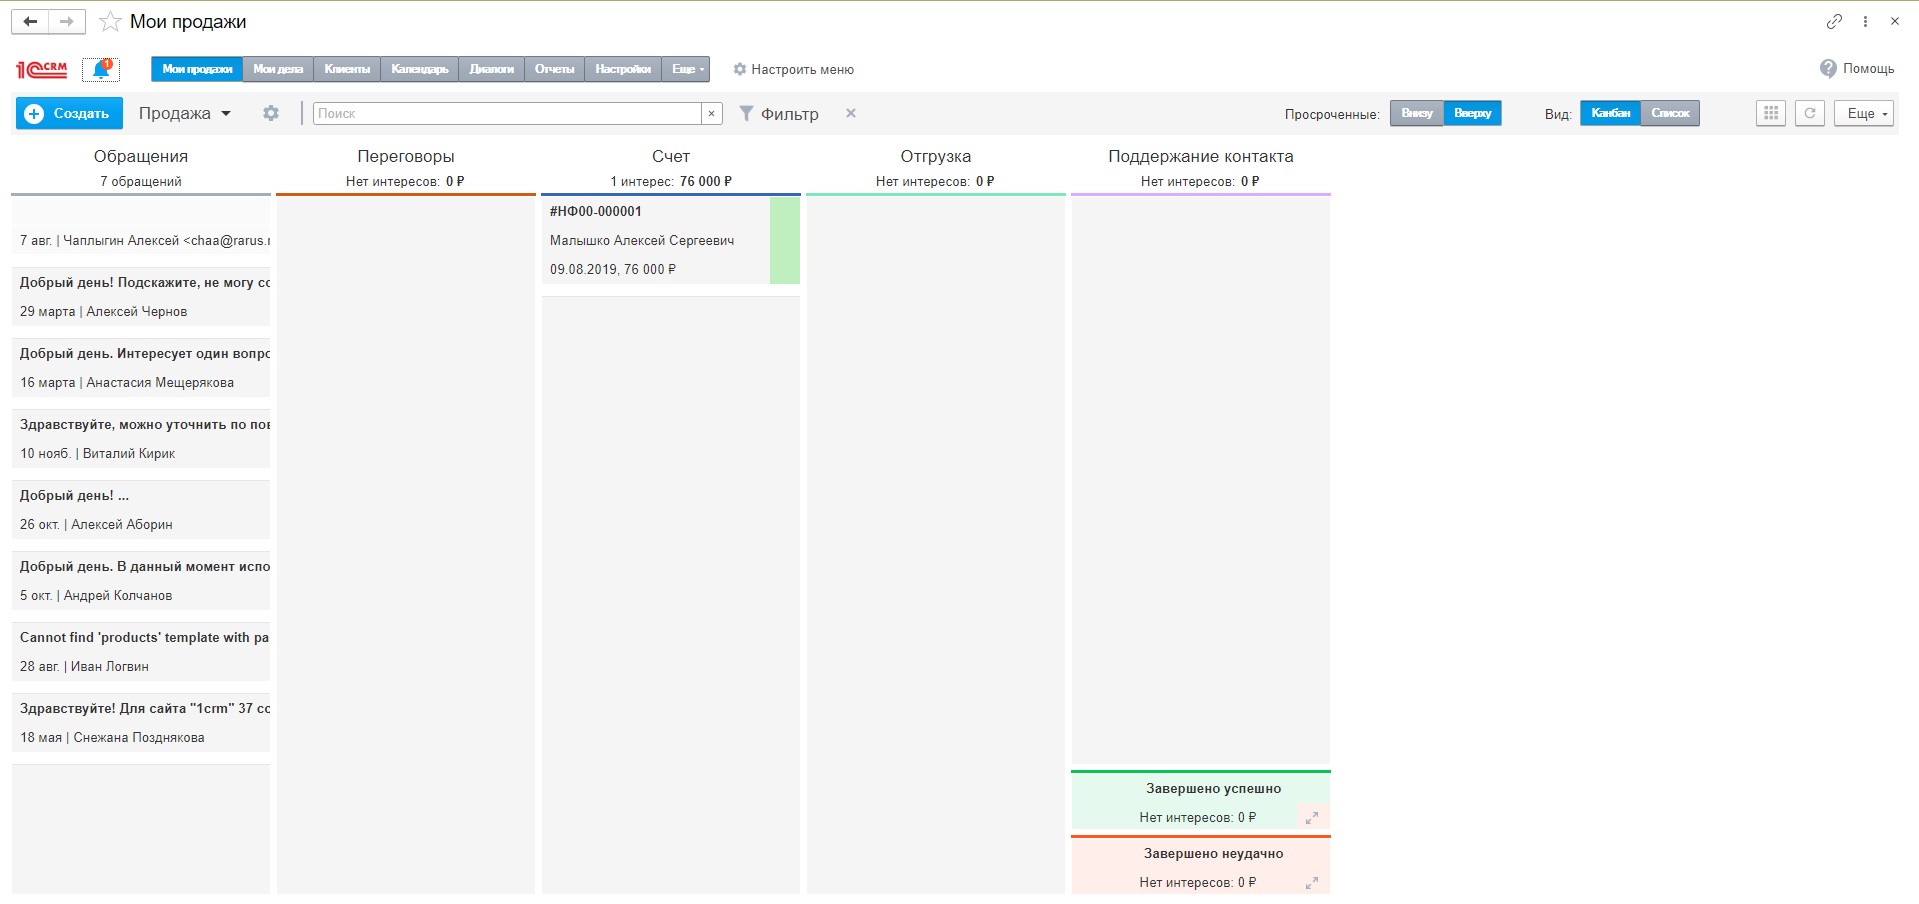1919x904 pixels.
Task: Open the notifications bell
Action: (101, 69)
